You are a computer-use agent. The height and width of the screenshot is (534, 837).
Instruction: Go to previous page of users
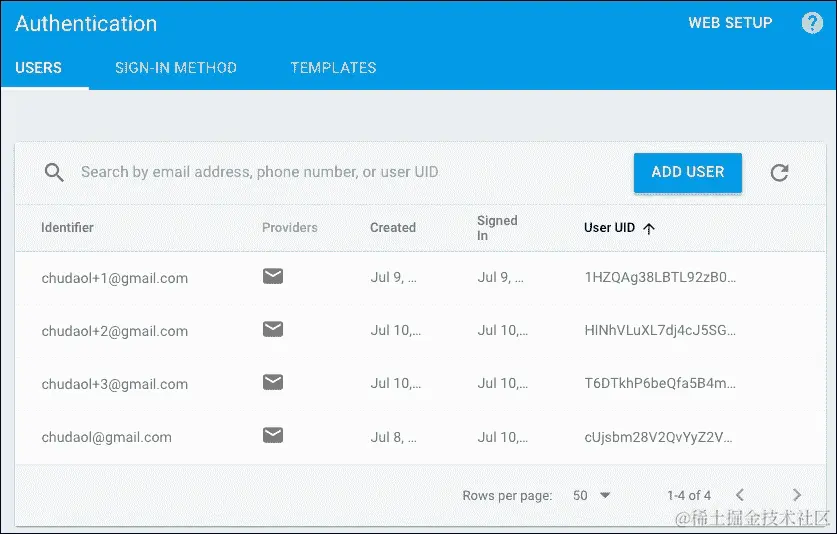coord(740,495)
